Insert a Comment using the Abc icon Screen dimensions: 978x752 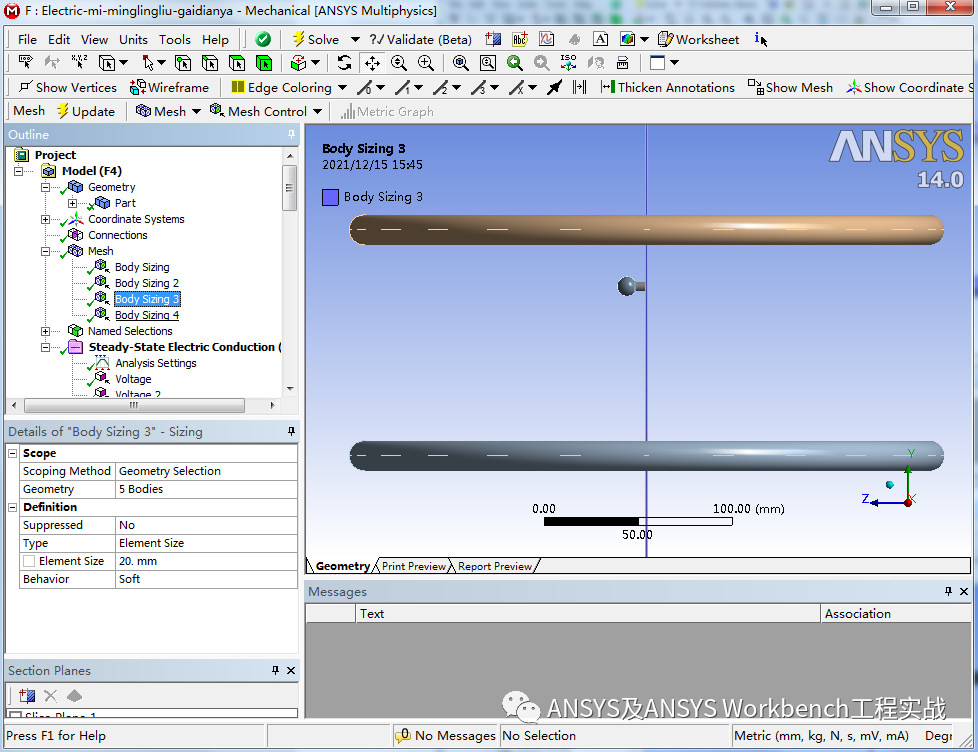520,39
